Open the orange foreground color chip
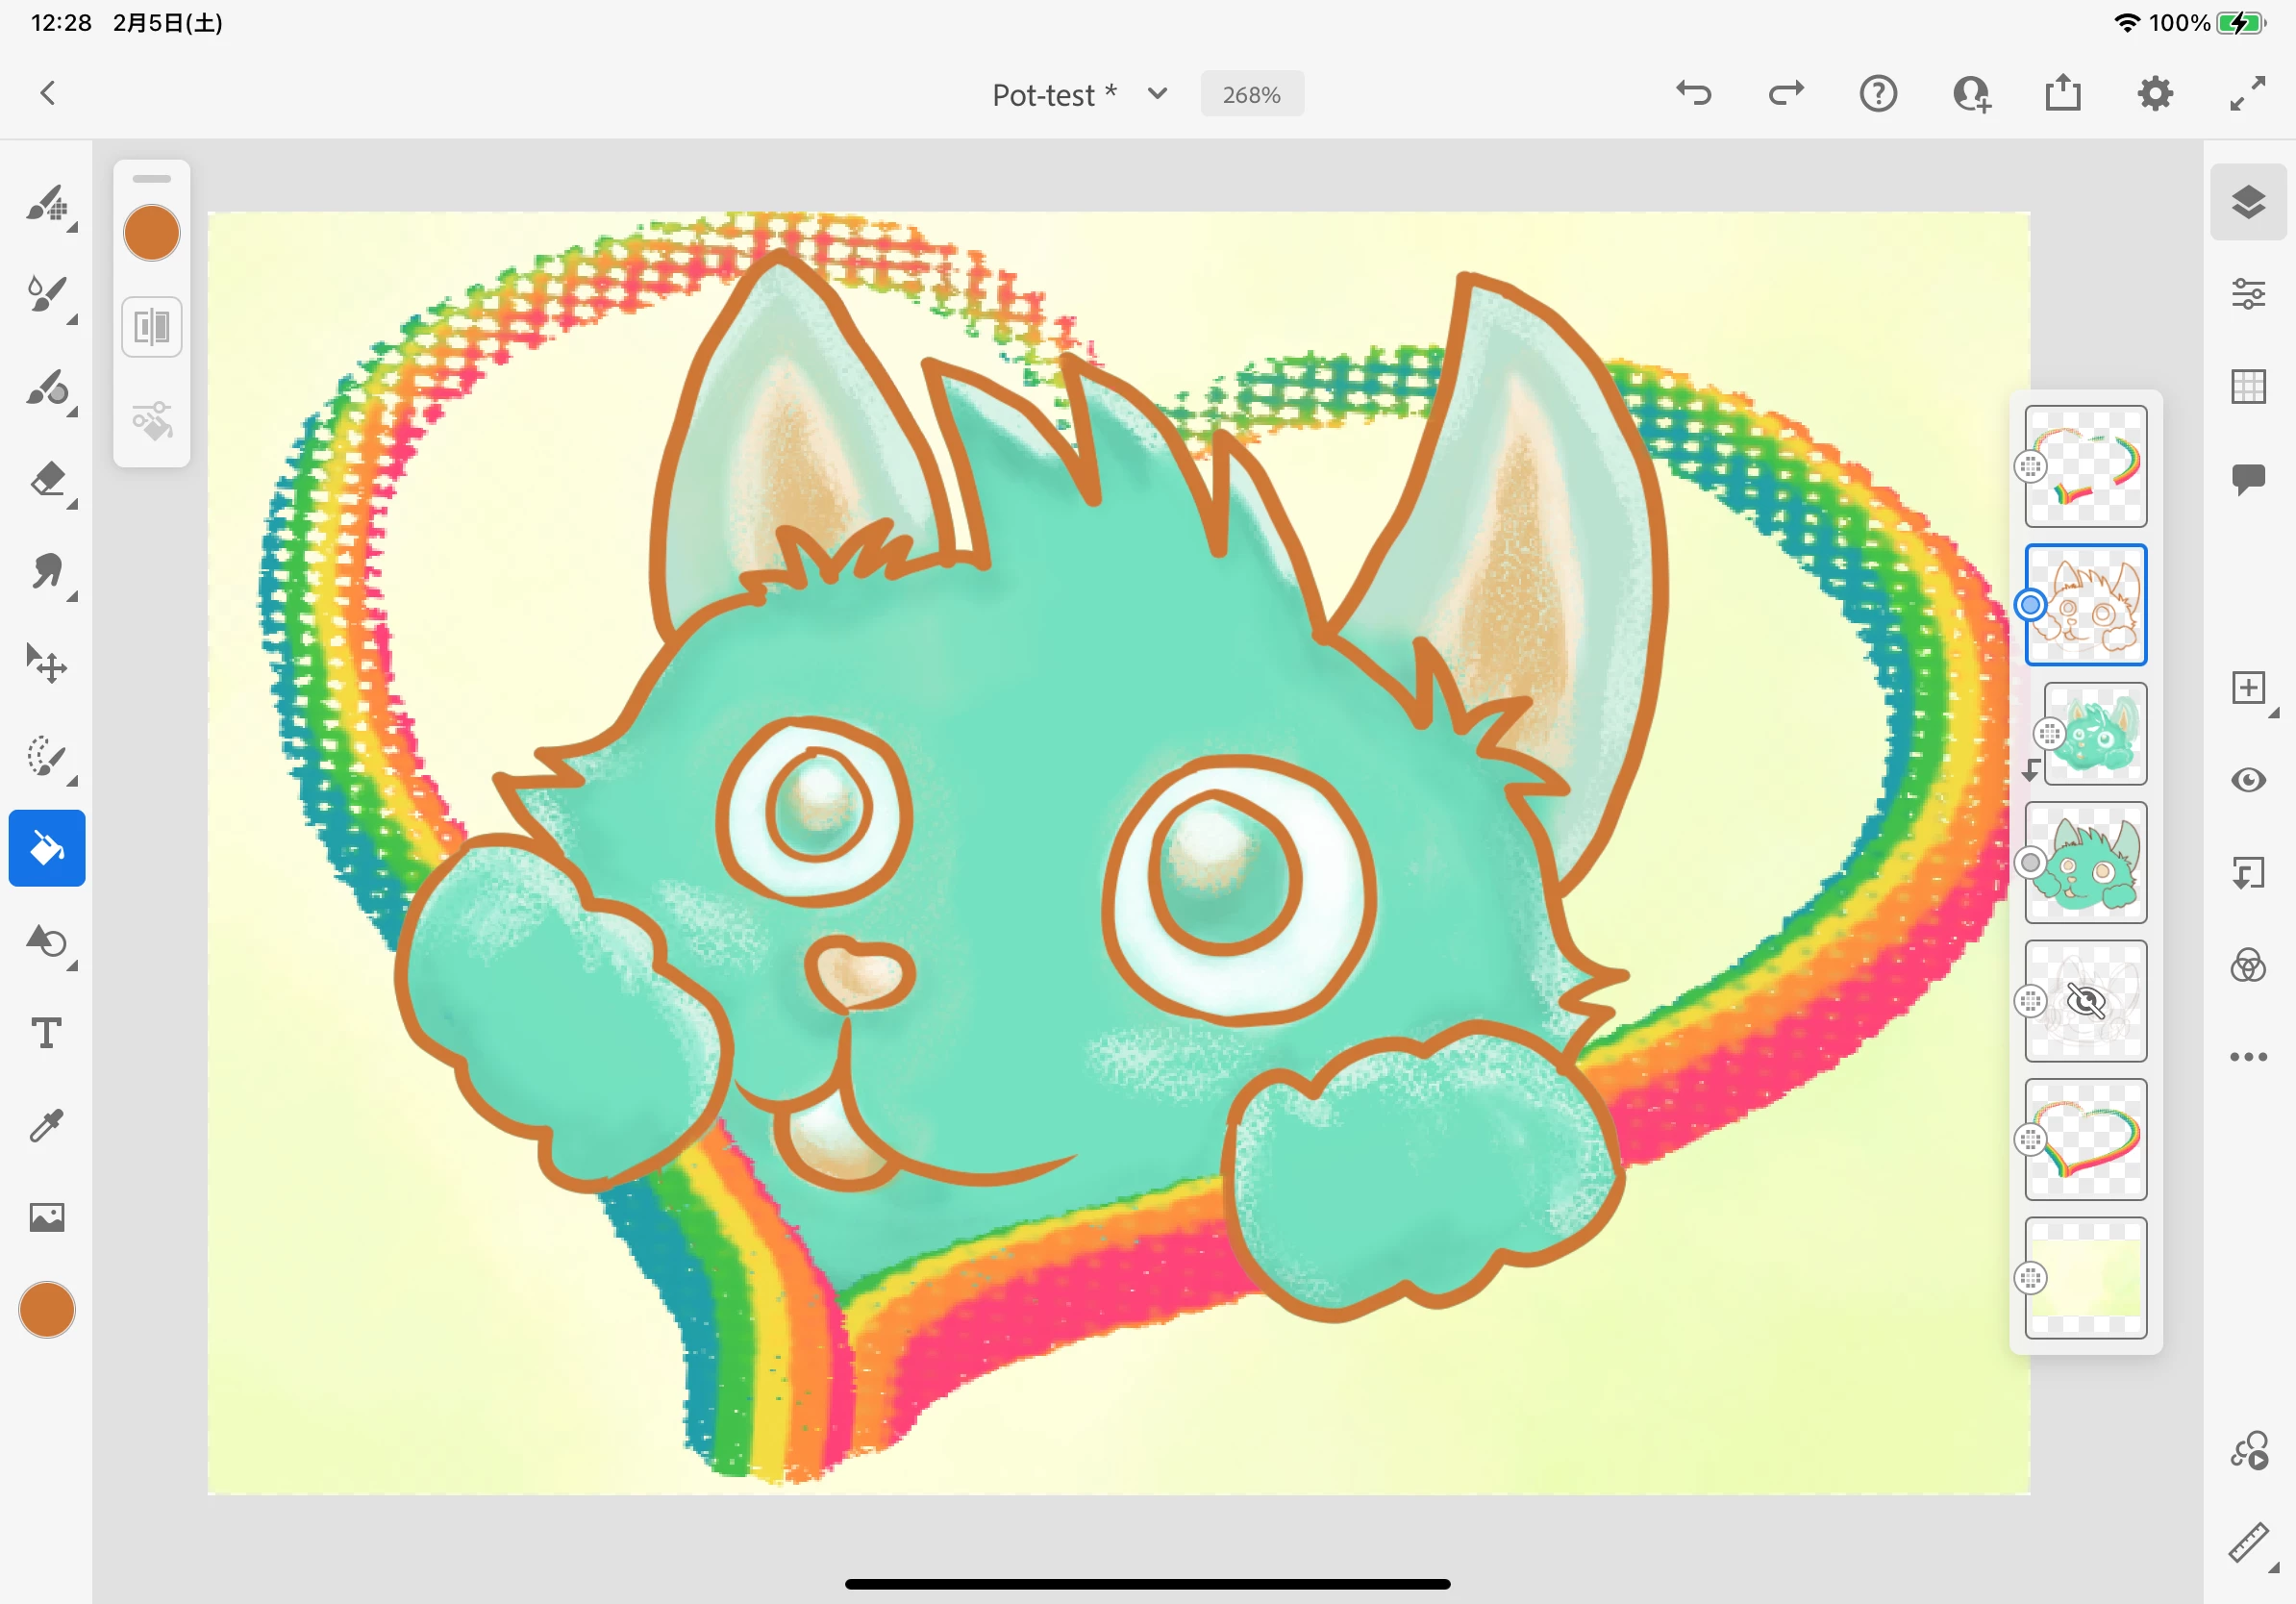The width and height of the screenshot is (2296, 1604). click(x=46, y=1309)
